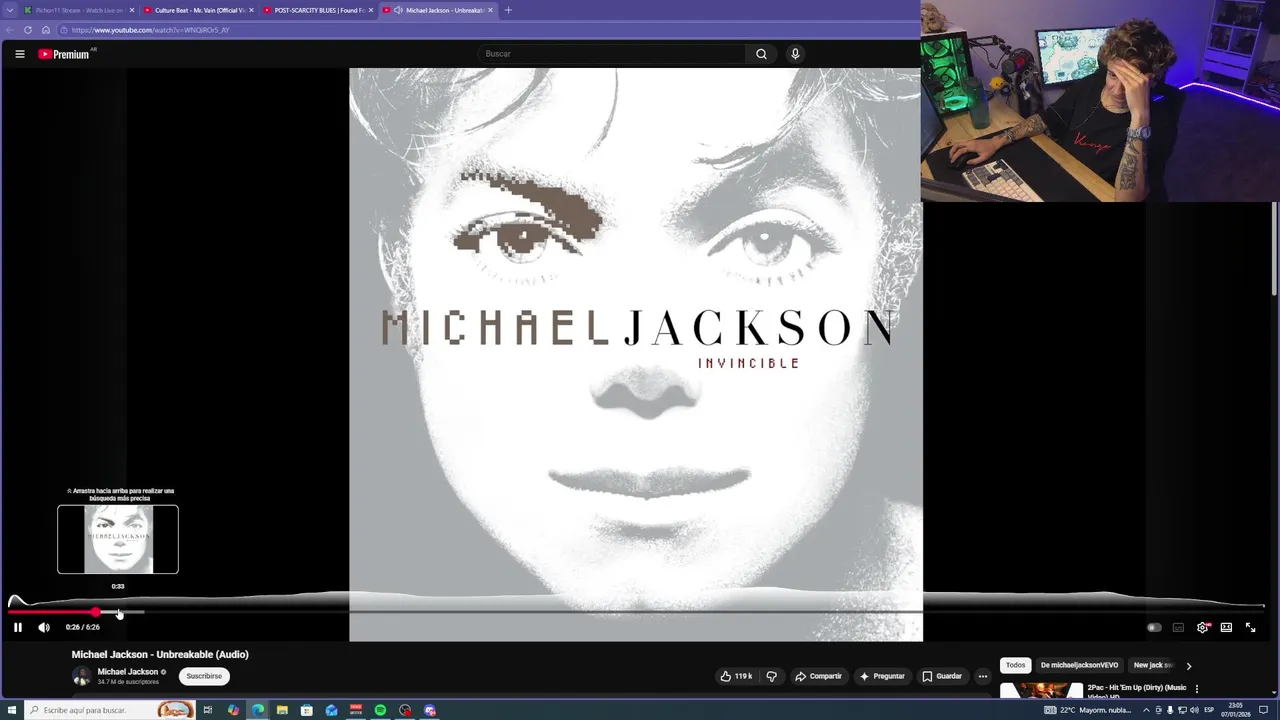Open File Explorer on taskbar
This screenshot has height=720, width=1280.
(282, 710)
